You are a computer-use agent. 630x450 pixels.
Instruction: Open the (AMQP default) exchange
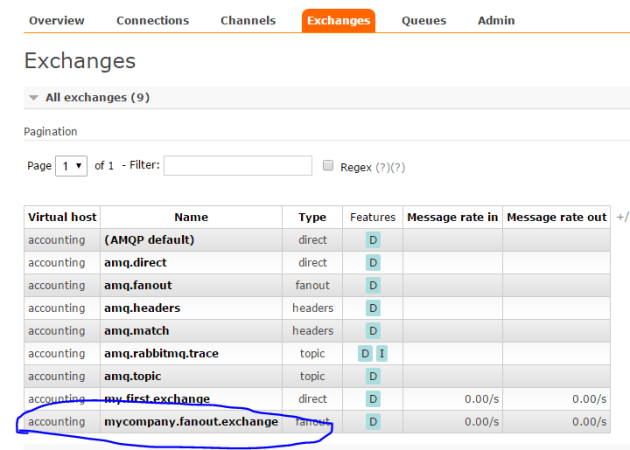[149, 240]
